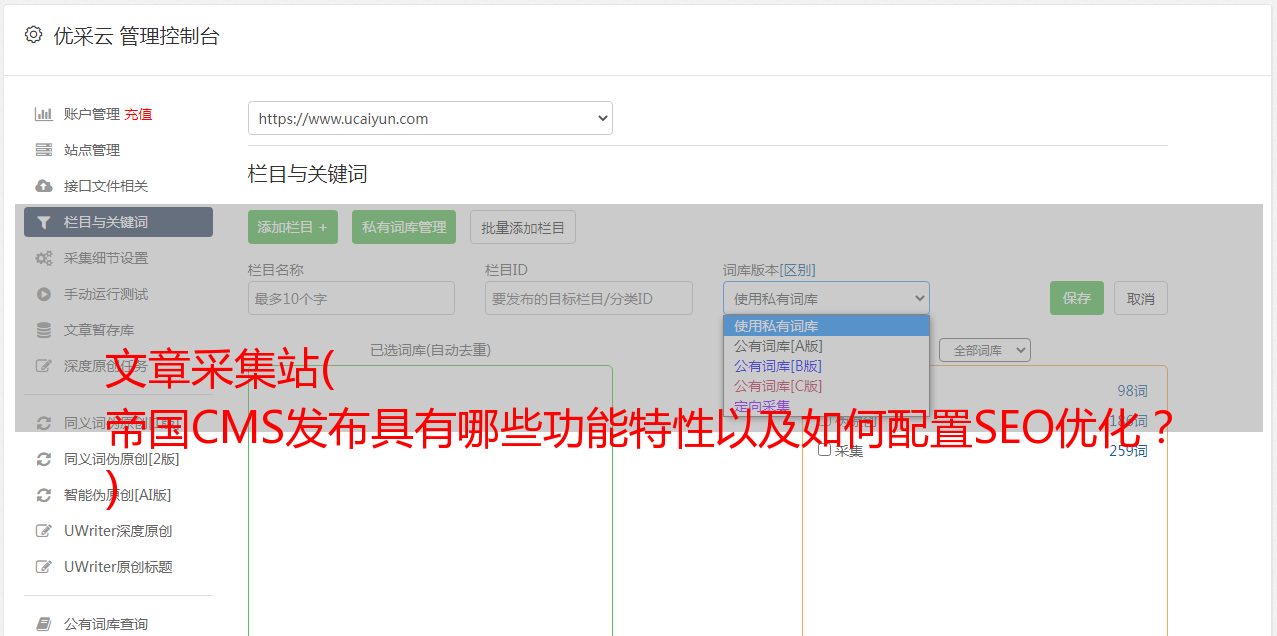This screenshot has width=1277, height=636.
Task: Click the filter funnel icon for 栏目与关键词
Action: [x=43, y=222]
